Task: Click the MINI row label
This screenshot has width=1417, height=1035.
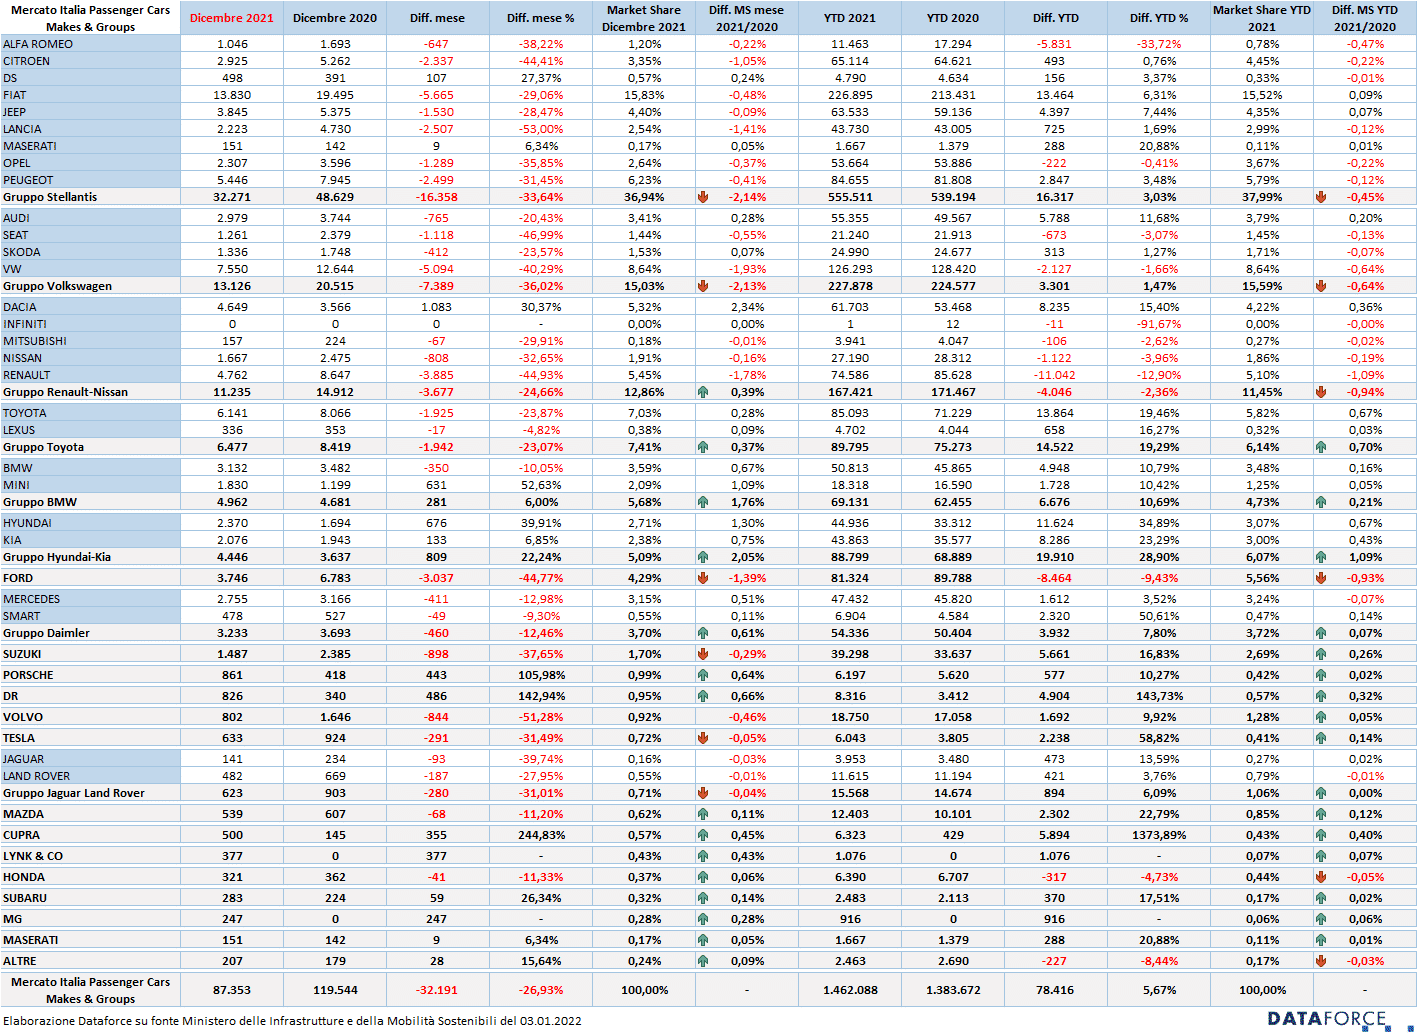Action: click(x=16, y=485)
